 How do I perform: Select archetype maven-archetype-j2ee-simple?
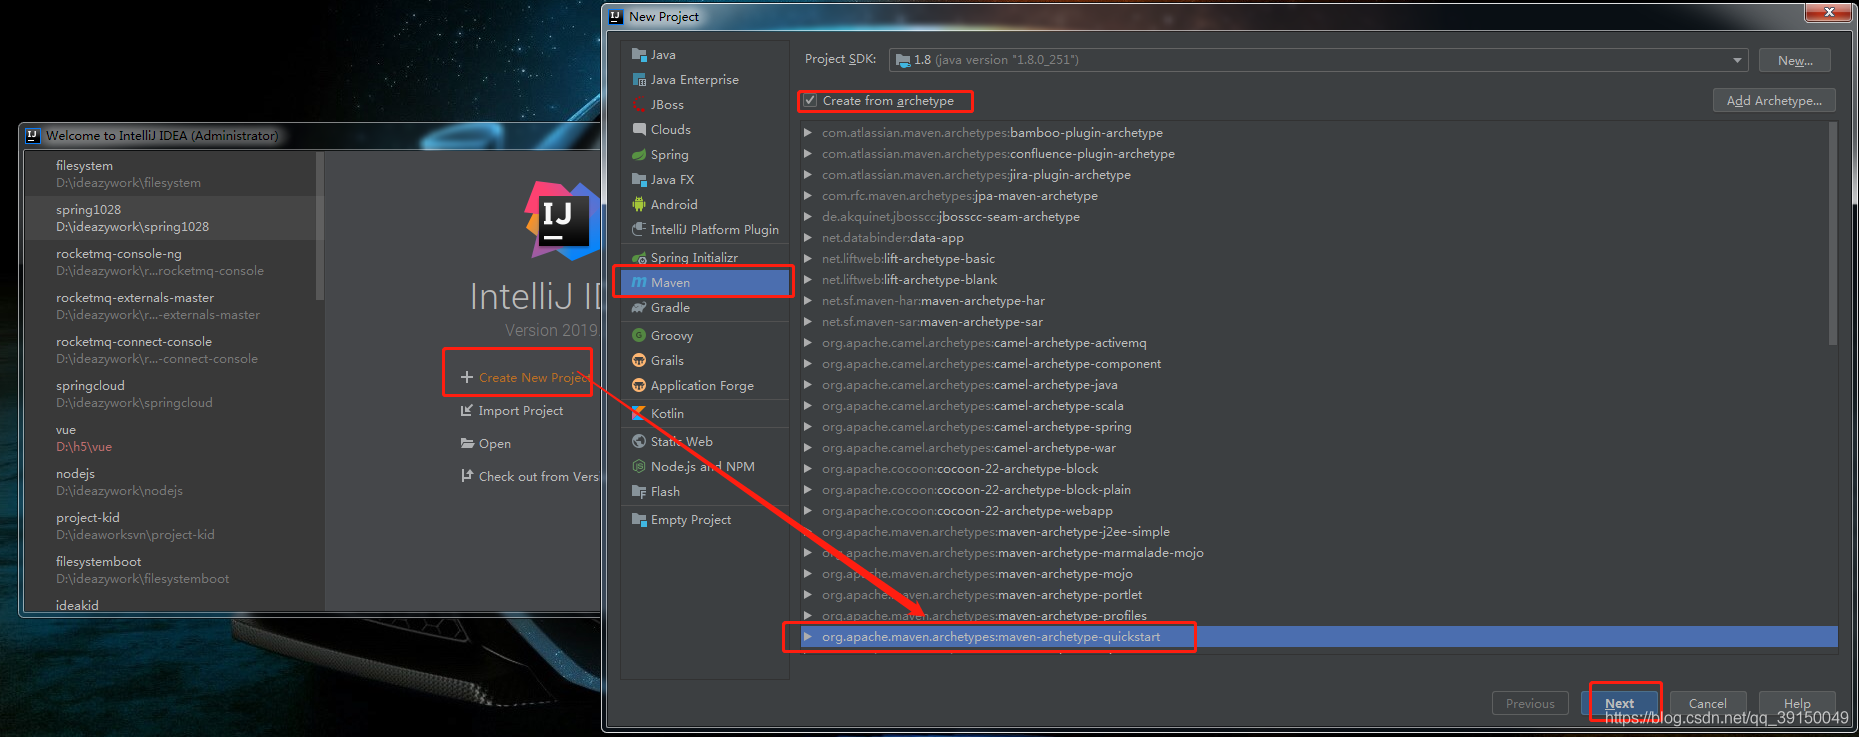pyautogui.click(x=996, y=532)
